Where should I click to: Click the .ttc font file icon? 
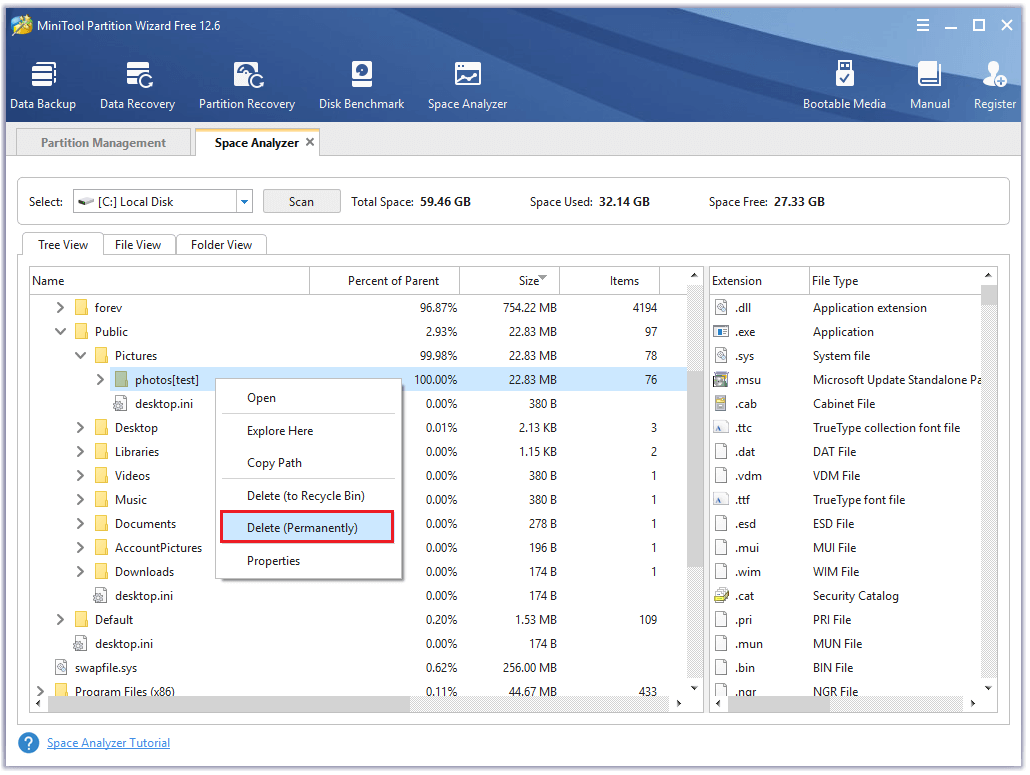click(721, 428)
